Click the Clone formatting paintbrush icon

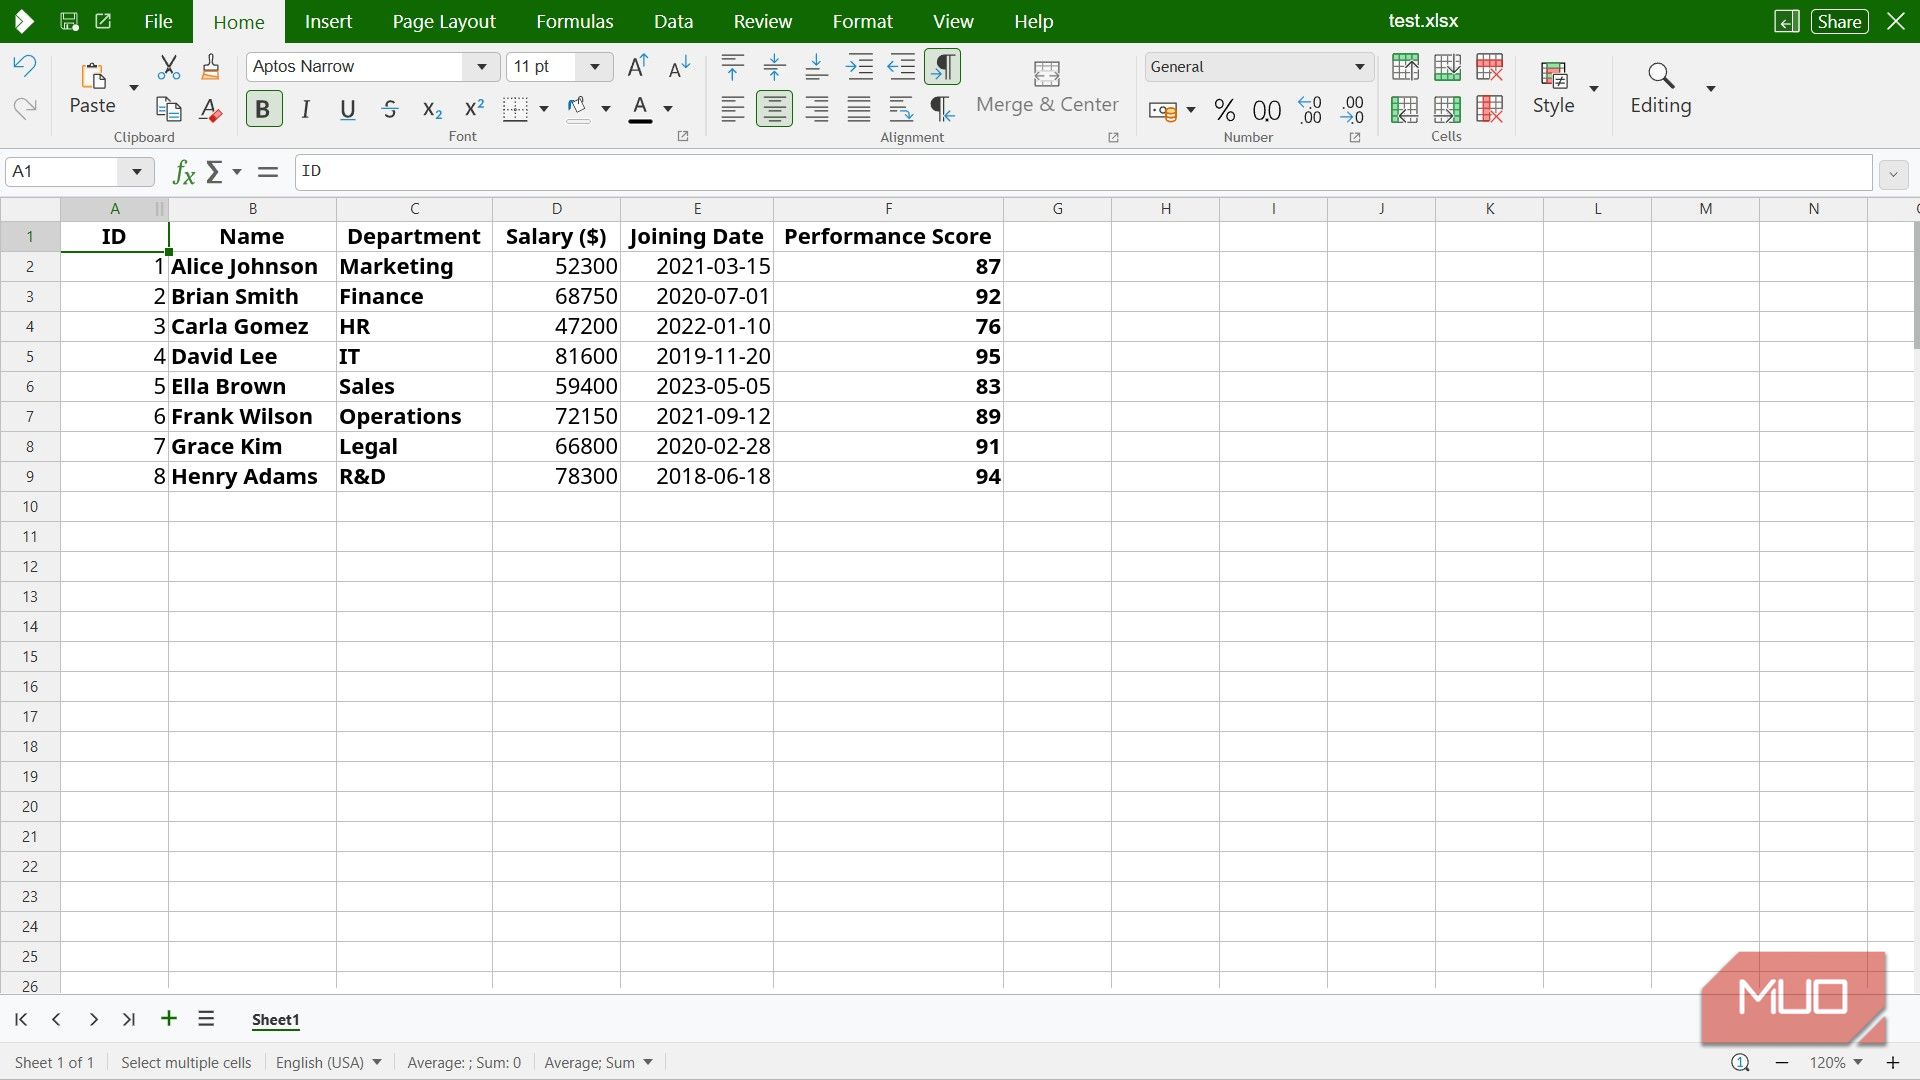click(210, 67)
